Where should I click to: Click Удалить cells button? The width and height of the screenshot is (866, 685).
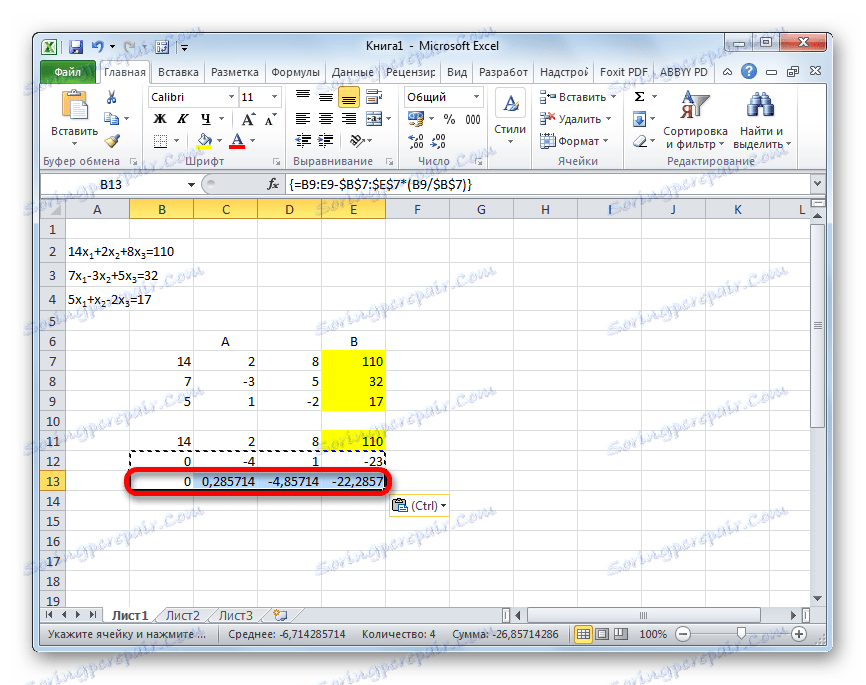[575, 119]
